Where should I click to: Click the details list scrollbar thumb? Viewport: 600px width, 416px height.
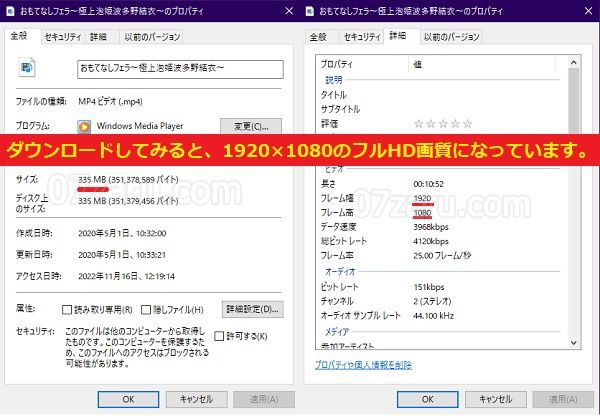click(574, 101)
